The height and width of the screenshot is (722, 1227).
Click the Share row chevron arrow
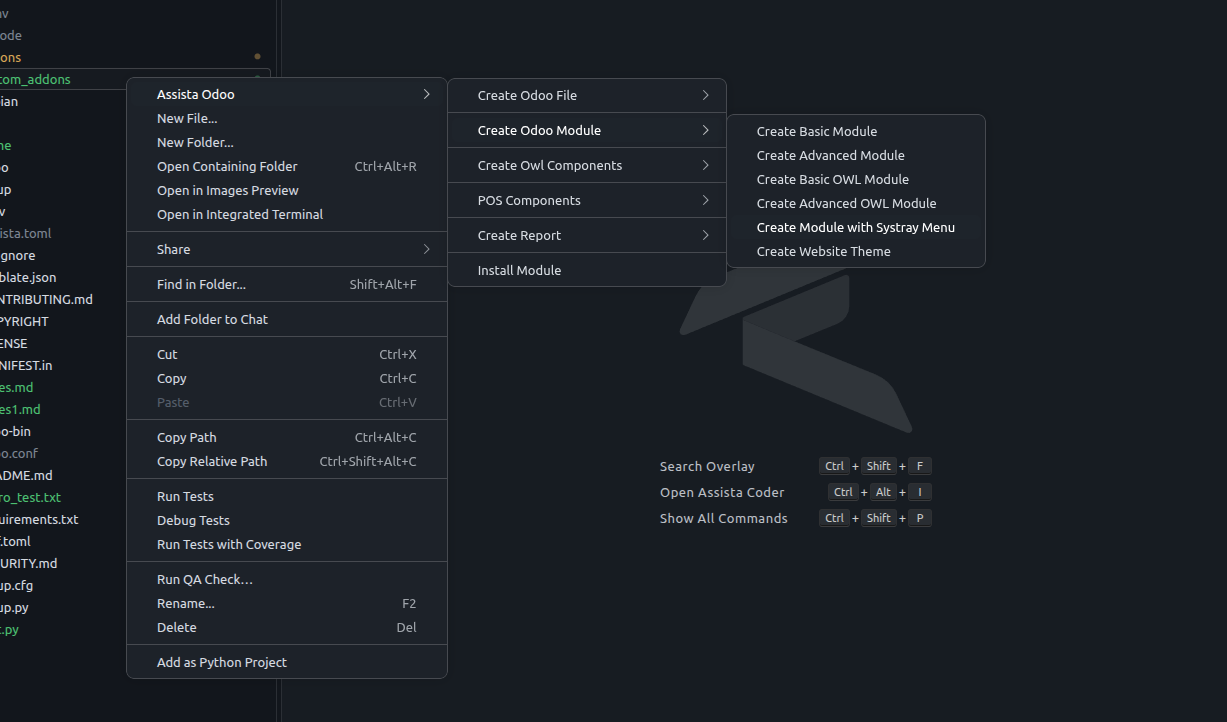tap(426, 249)
